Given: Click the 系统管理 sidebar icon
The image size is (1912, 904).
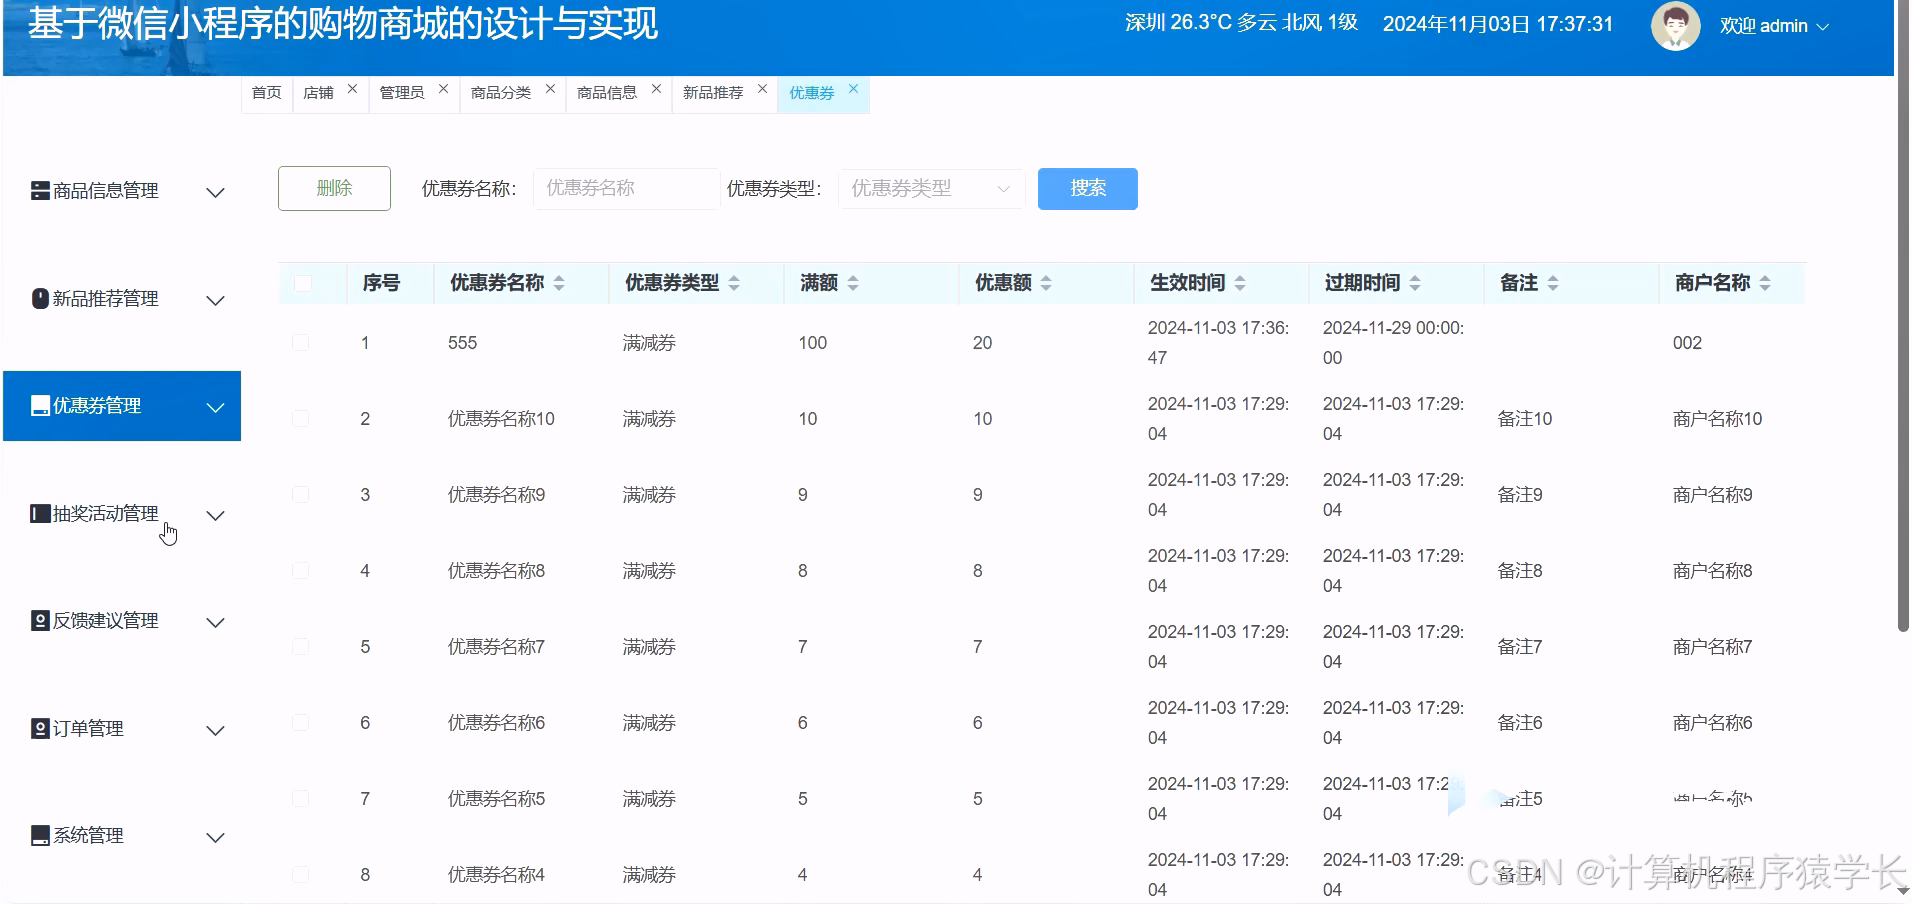Looking at the screenshot, I should pos(40,836).
